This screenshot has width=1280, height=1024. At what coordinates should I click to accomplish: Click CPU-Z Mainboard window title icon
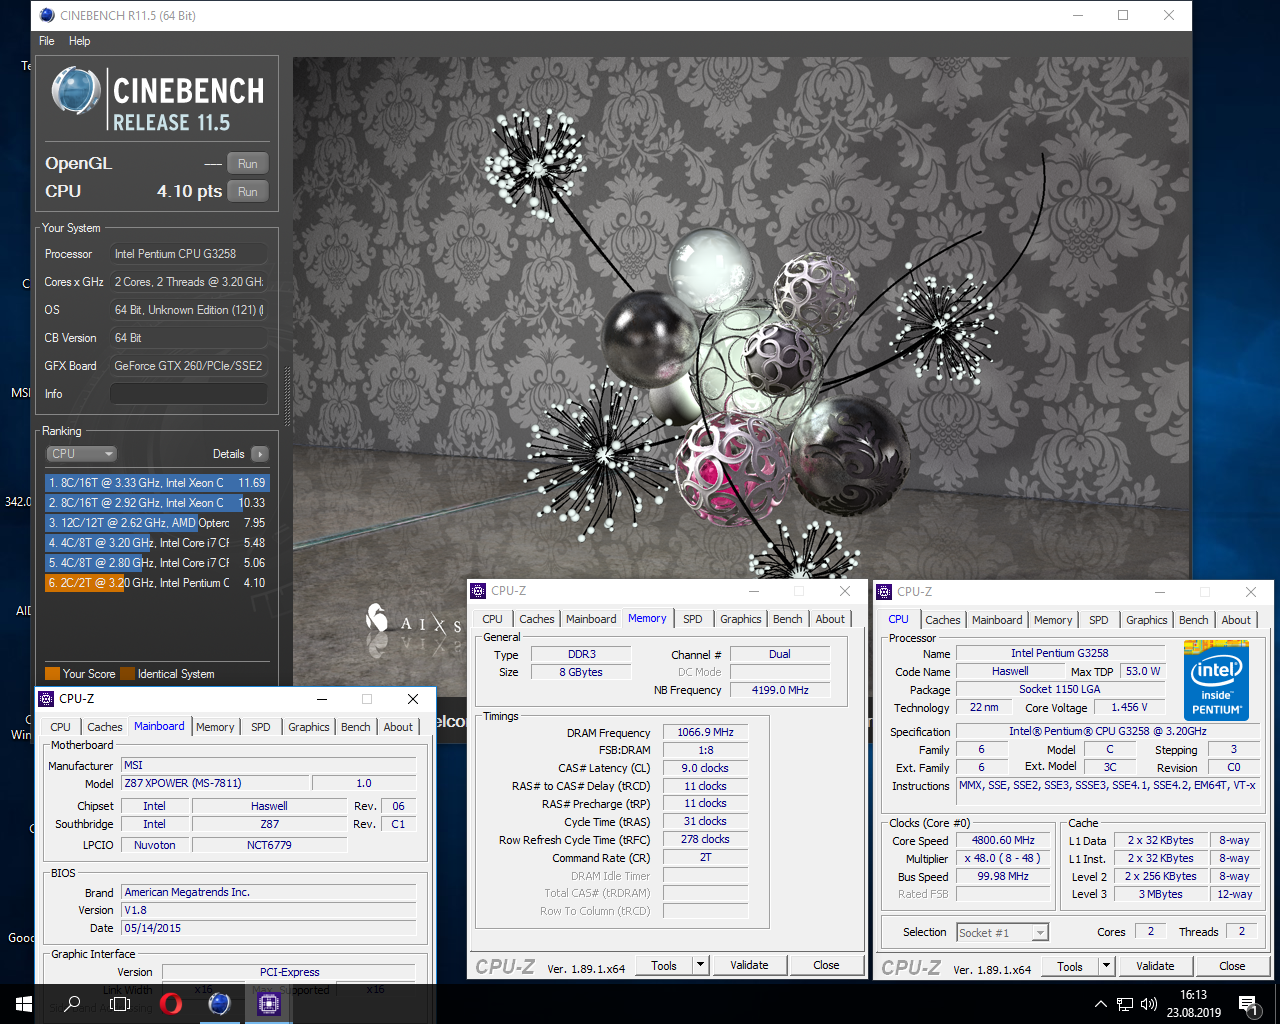(x=46, y=699)
